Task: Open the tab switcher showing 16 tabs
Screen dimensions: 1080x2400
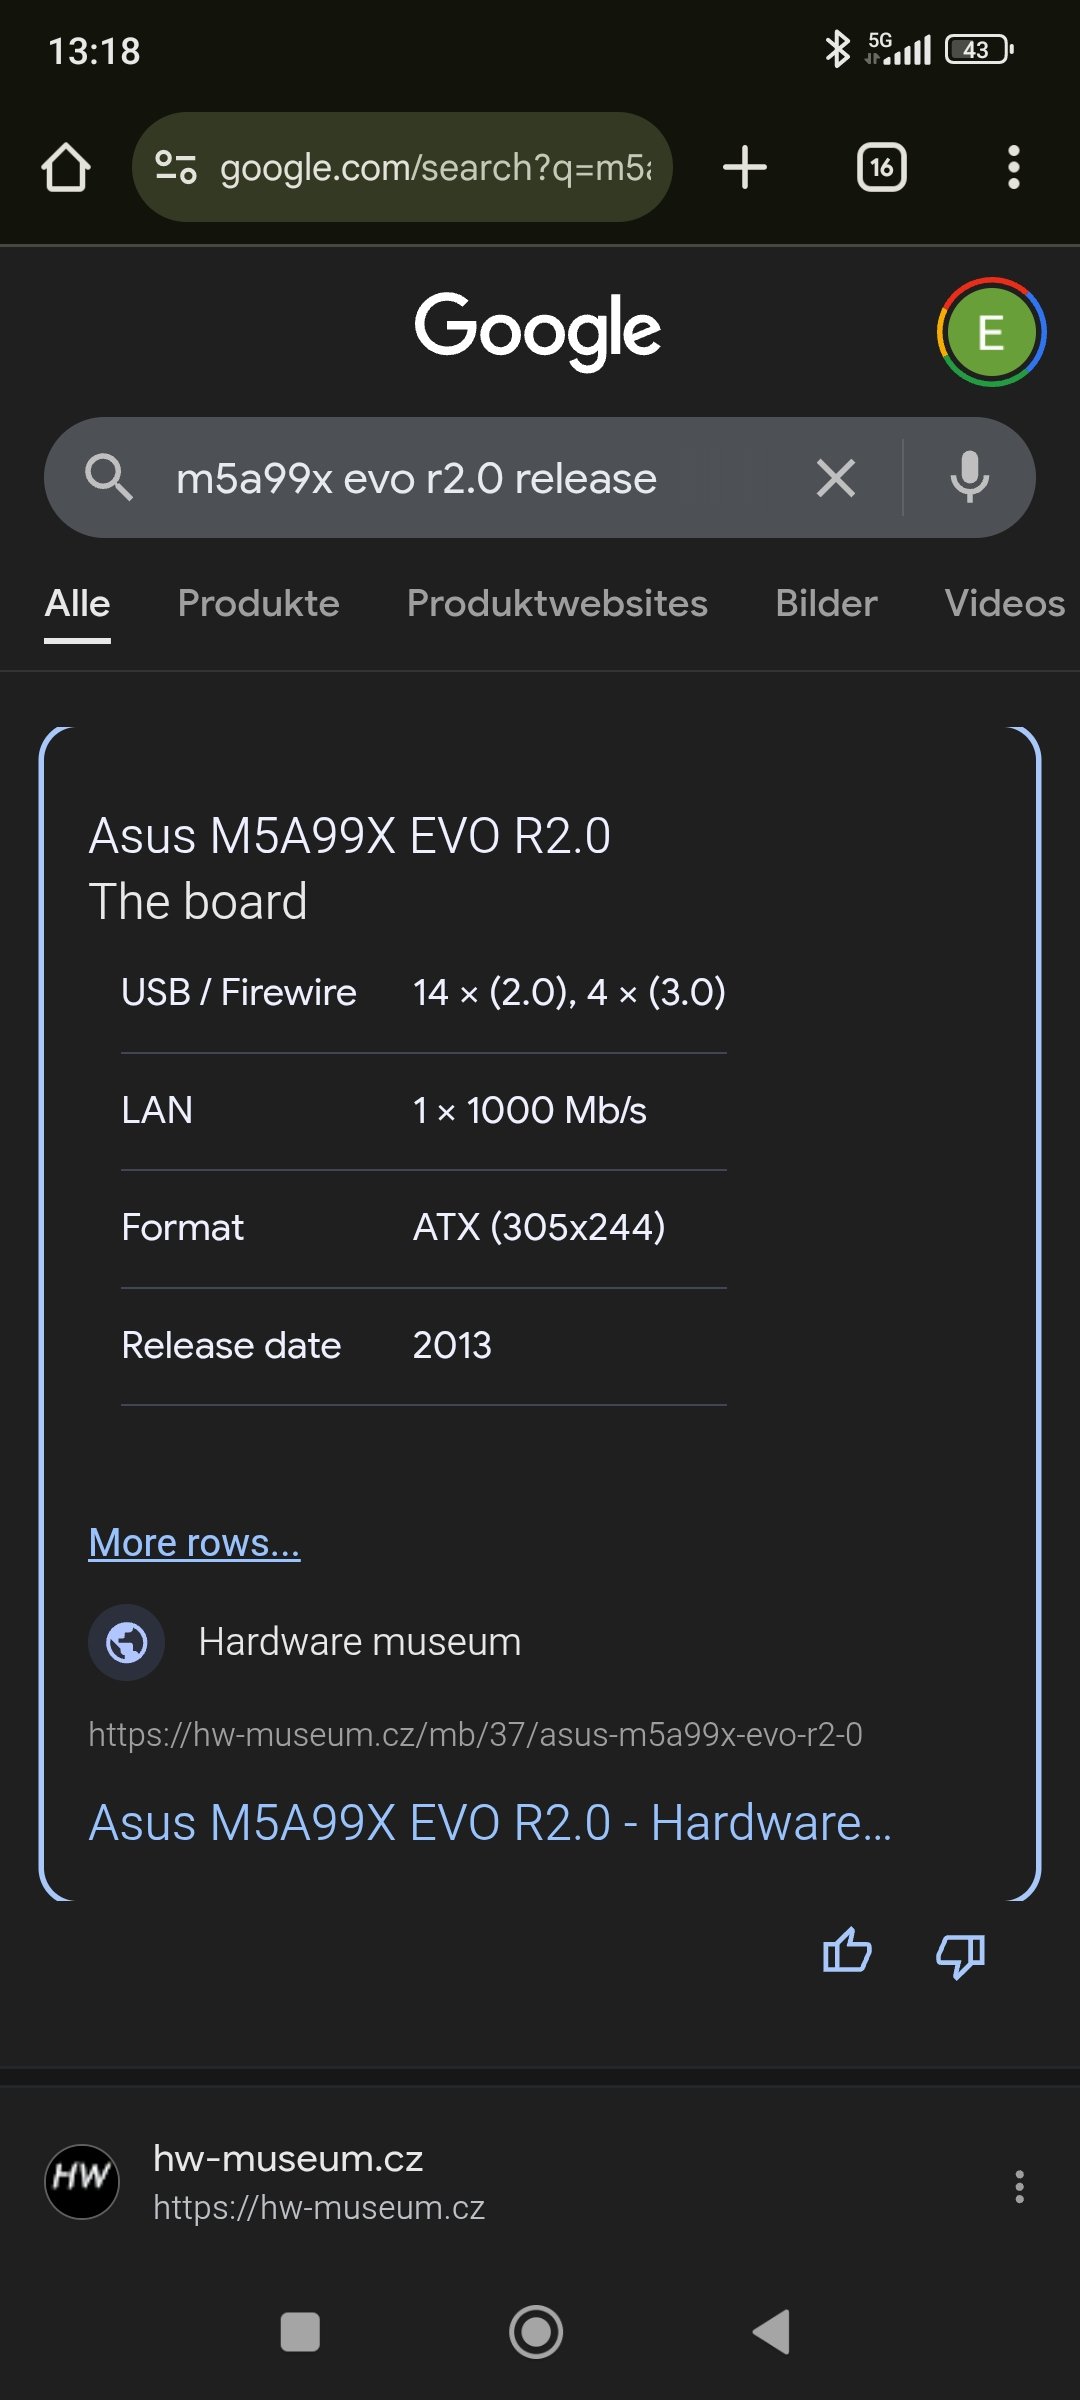Action: click(x=881, y=167)
